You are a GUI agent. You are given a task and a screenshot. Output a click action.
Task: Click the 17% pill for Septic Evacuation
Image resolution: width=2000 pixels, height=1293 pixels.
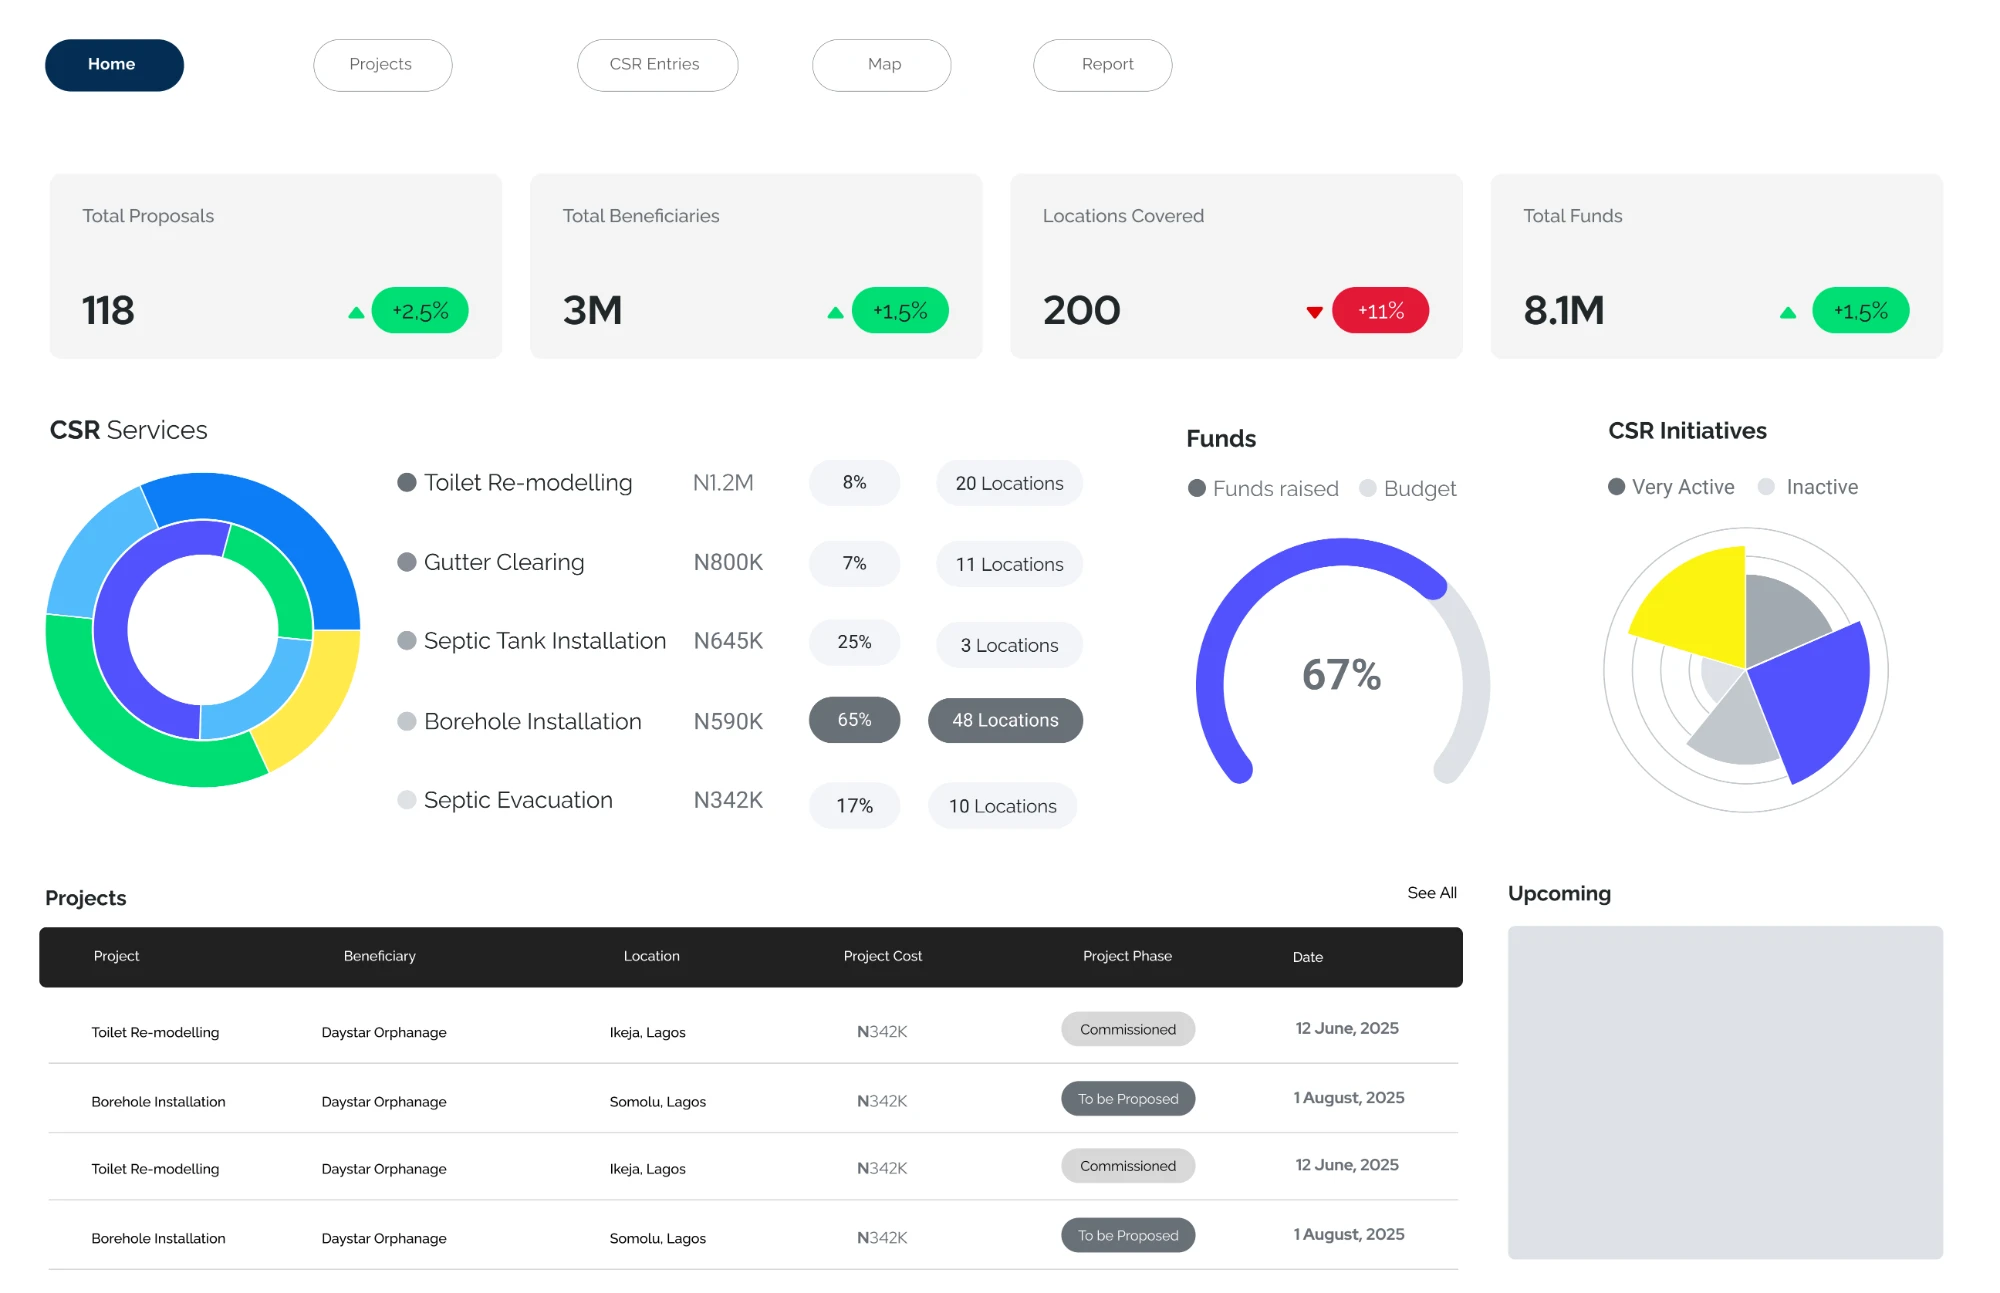855,806
